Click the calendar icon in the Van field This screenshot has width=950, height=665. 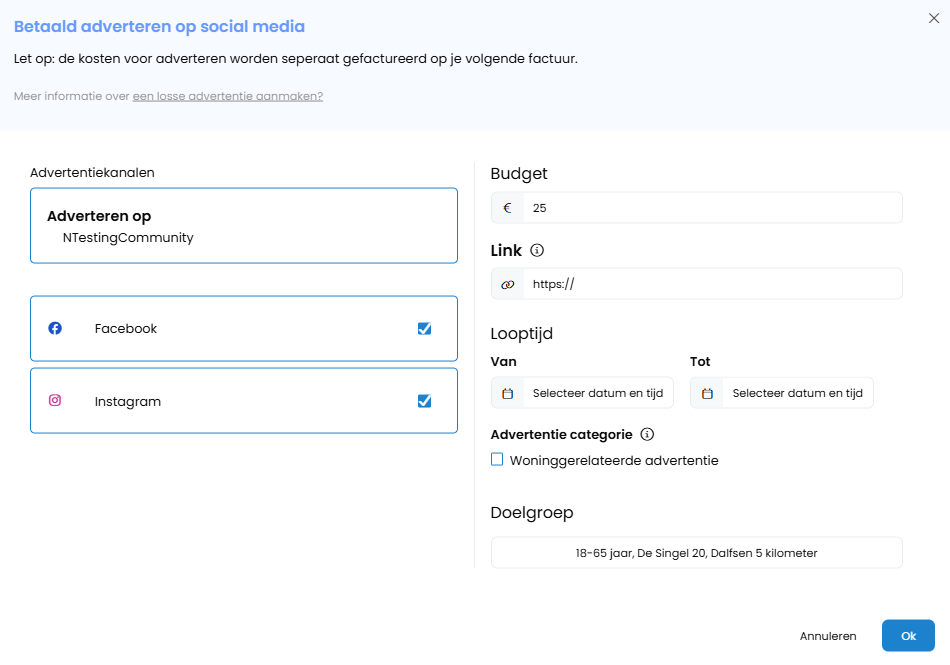[x=507, y=394]
